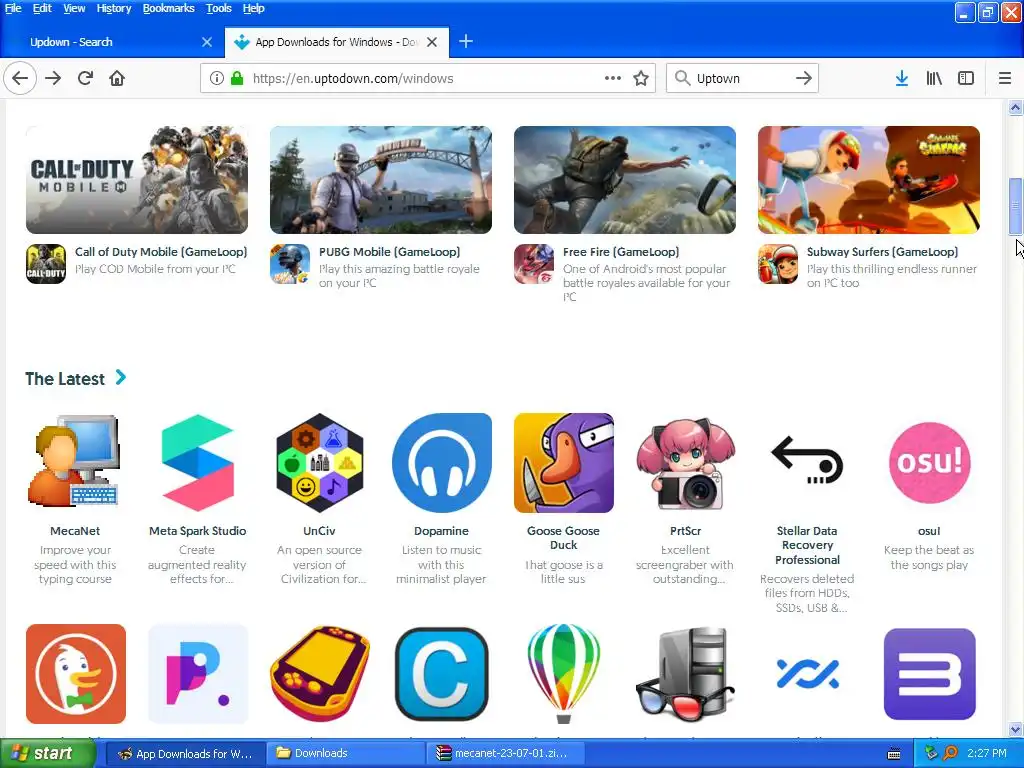This screenshot has height=768, width=1024.
Task: Open PUBG Mobile (GameLoop) link
Action: [389, 252]
